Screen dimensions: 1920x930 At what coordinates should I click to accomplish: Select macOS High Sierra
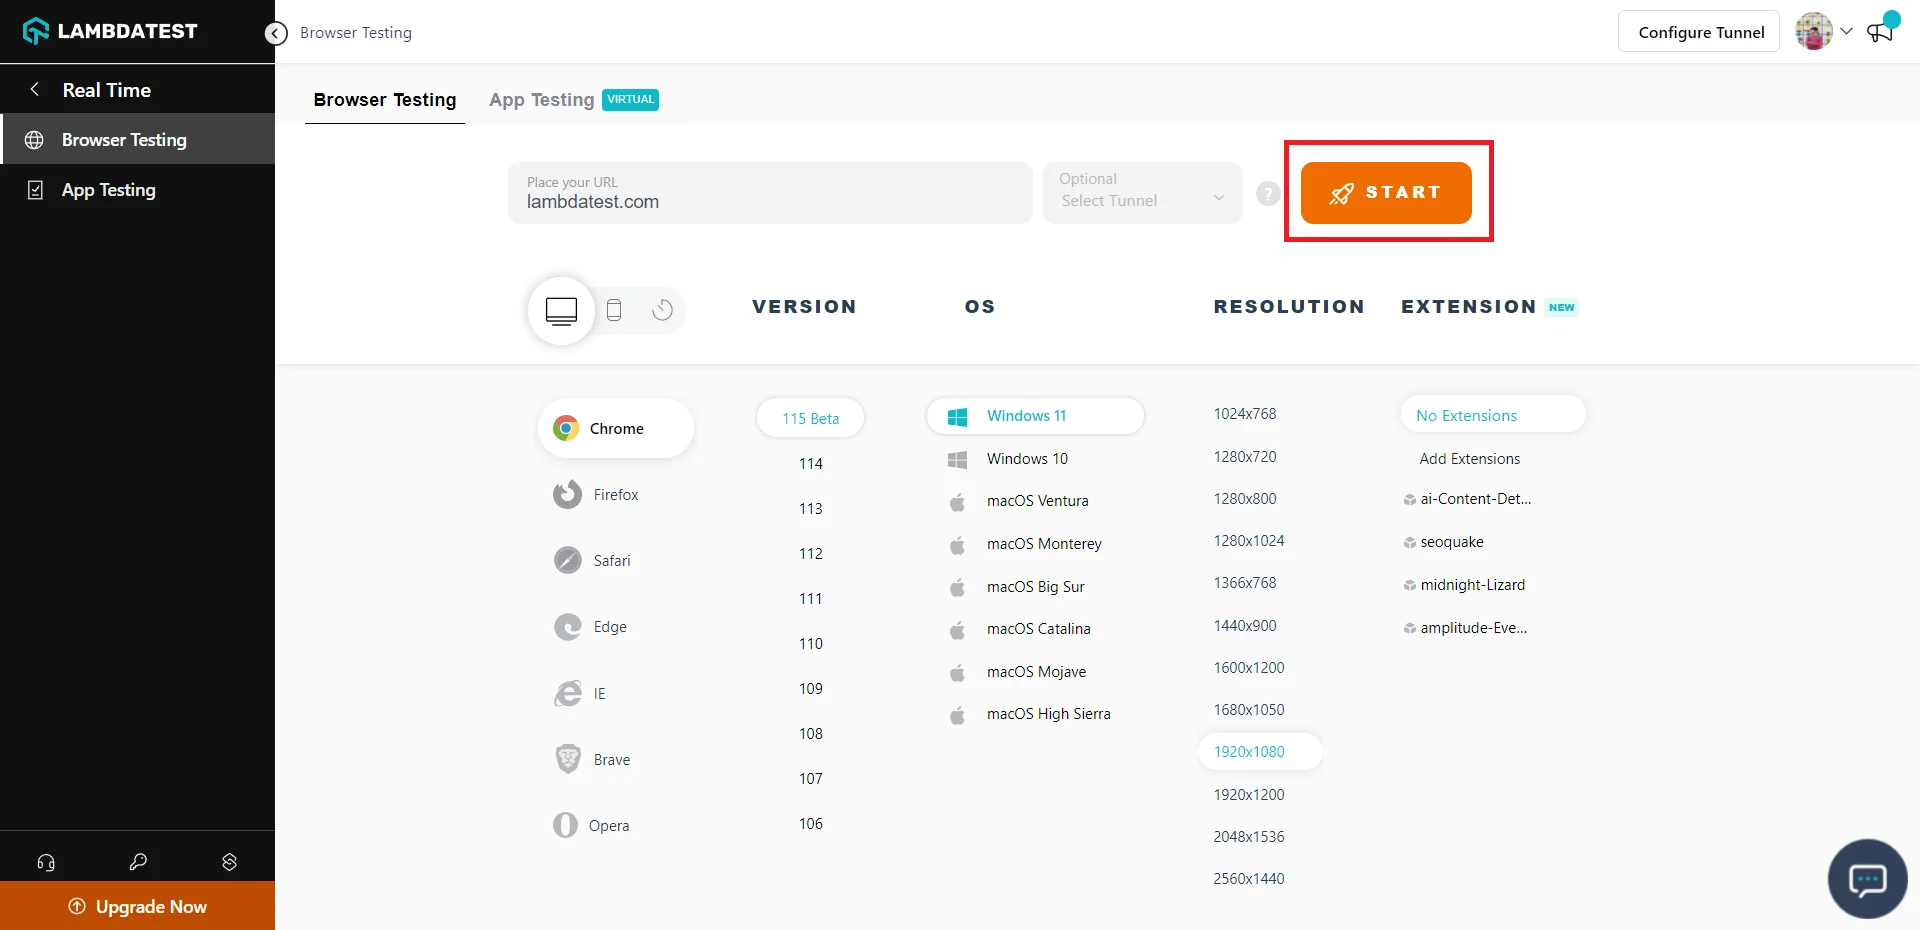click(1029, 713)
